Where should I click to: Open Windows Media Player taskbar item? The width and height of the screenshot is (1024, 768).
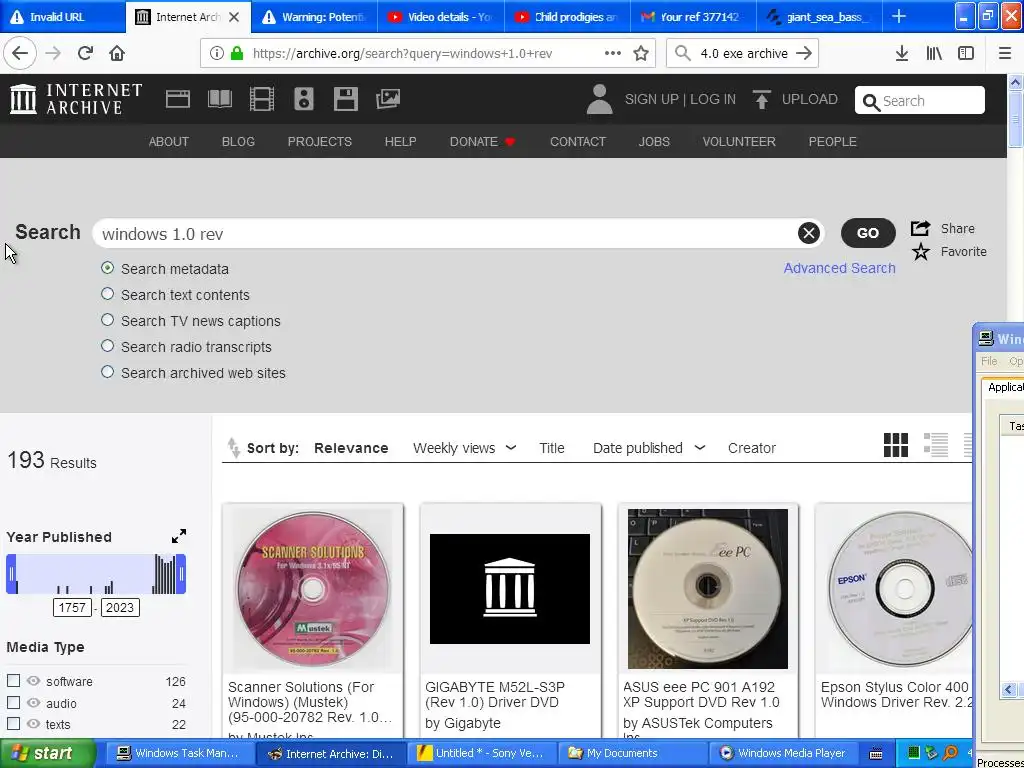click(783, 753)
